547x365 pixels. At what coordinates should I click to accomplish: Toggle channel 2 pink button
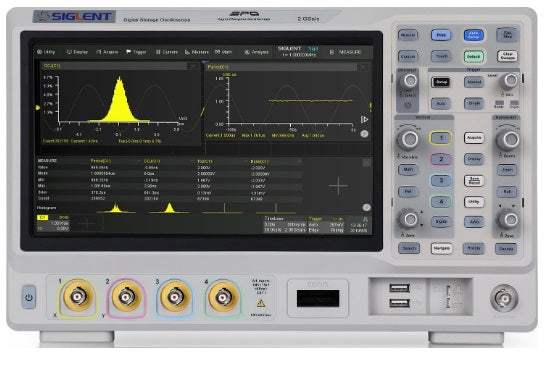[441, 159]
